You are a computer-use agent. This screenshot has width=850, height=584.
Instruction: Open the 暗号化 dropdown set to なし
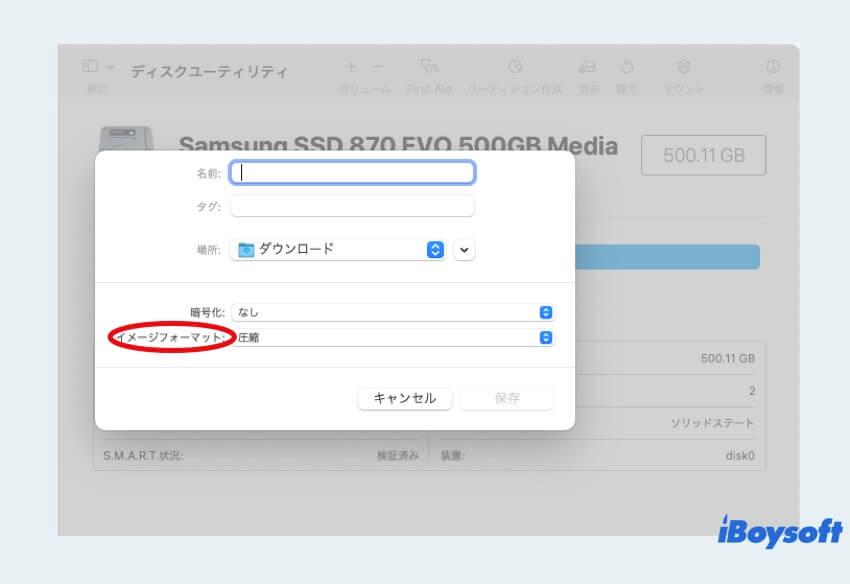545,312
